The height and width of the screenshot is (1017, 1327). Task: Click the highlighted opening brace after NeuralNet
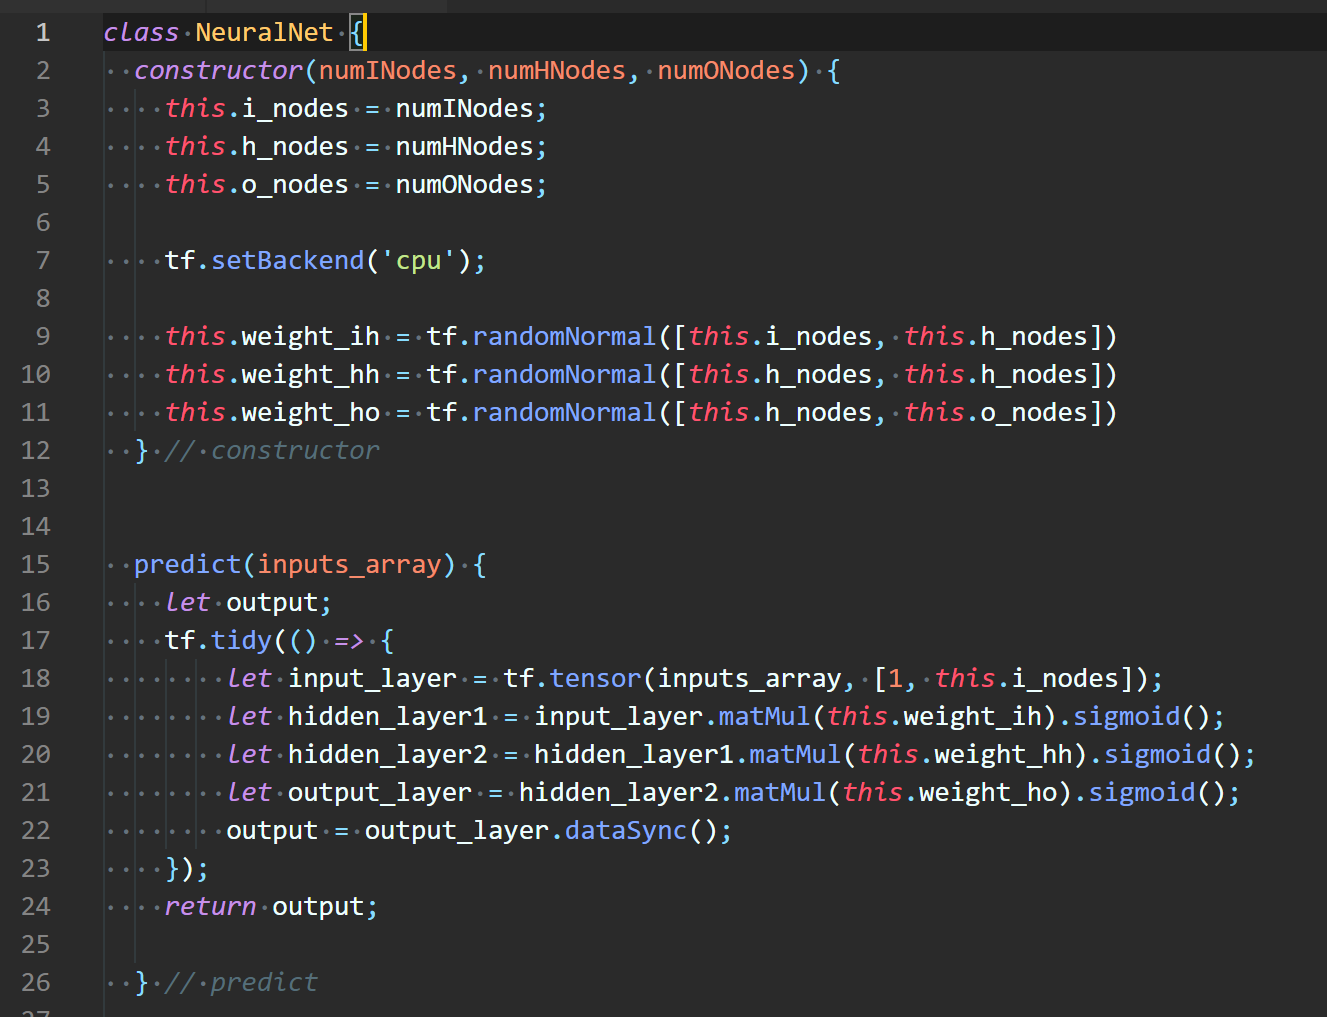tap(357, 32)
